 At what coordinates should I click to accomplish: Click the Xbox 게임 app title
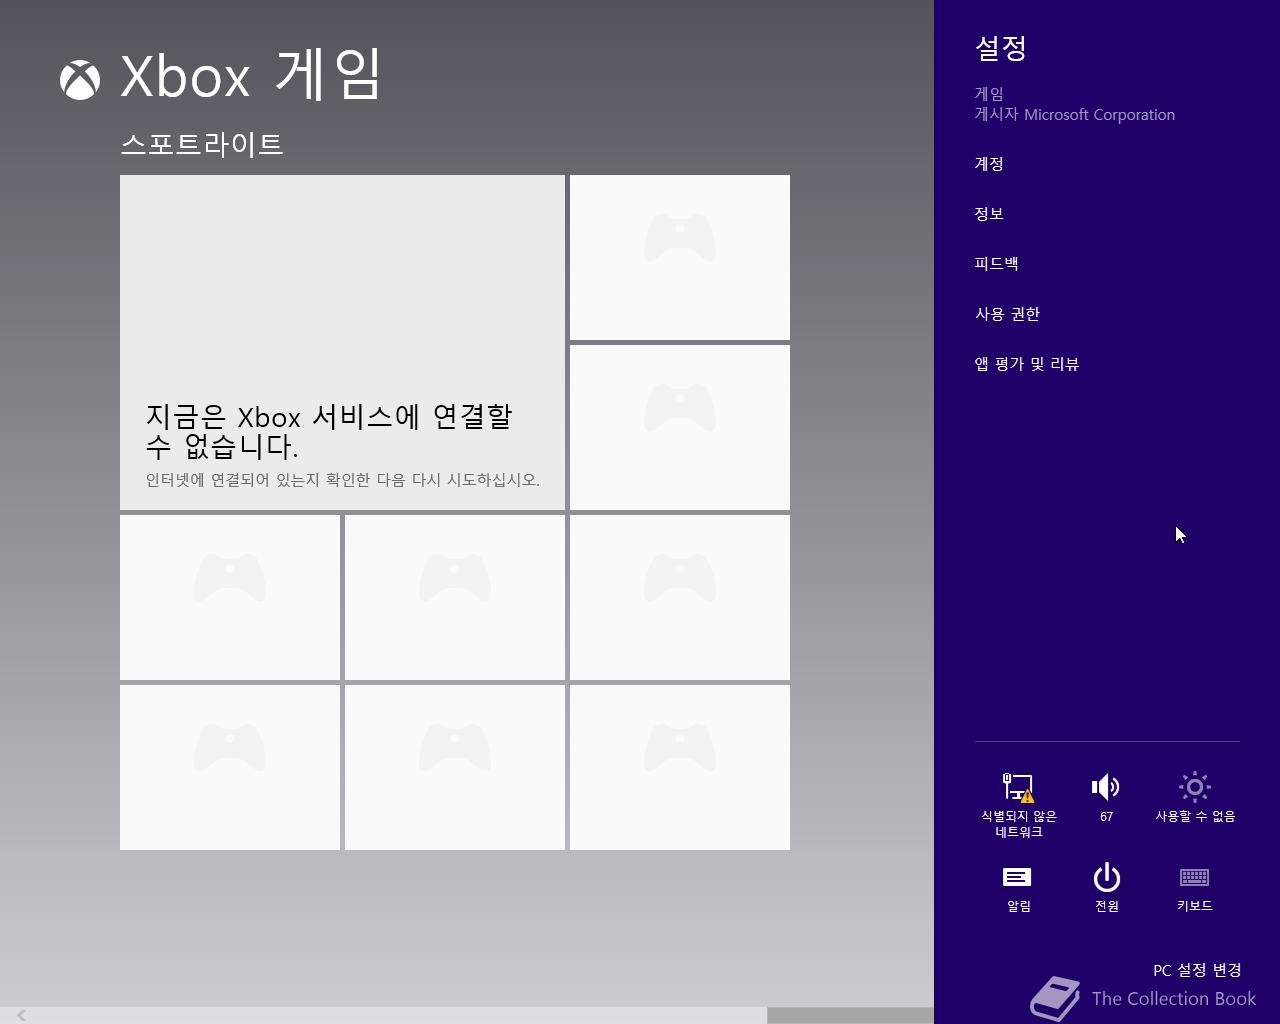pyautogui.click(x=250, y=75)
